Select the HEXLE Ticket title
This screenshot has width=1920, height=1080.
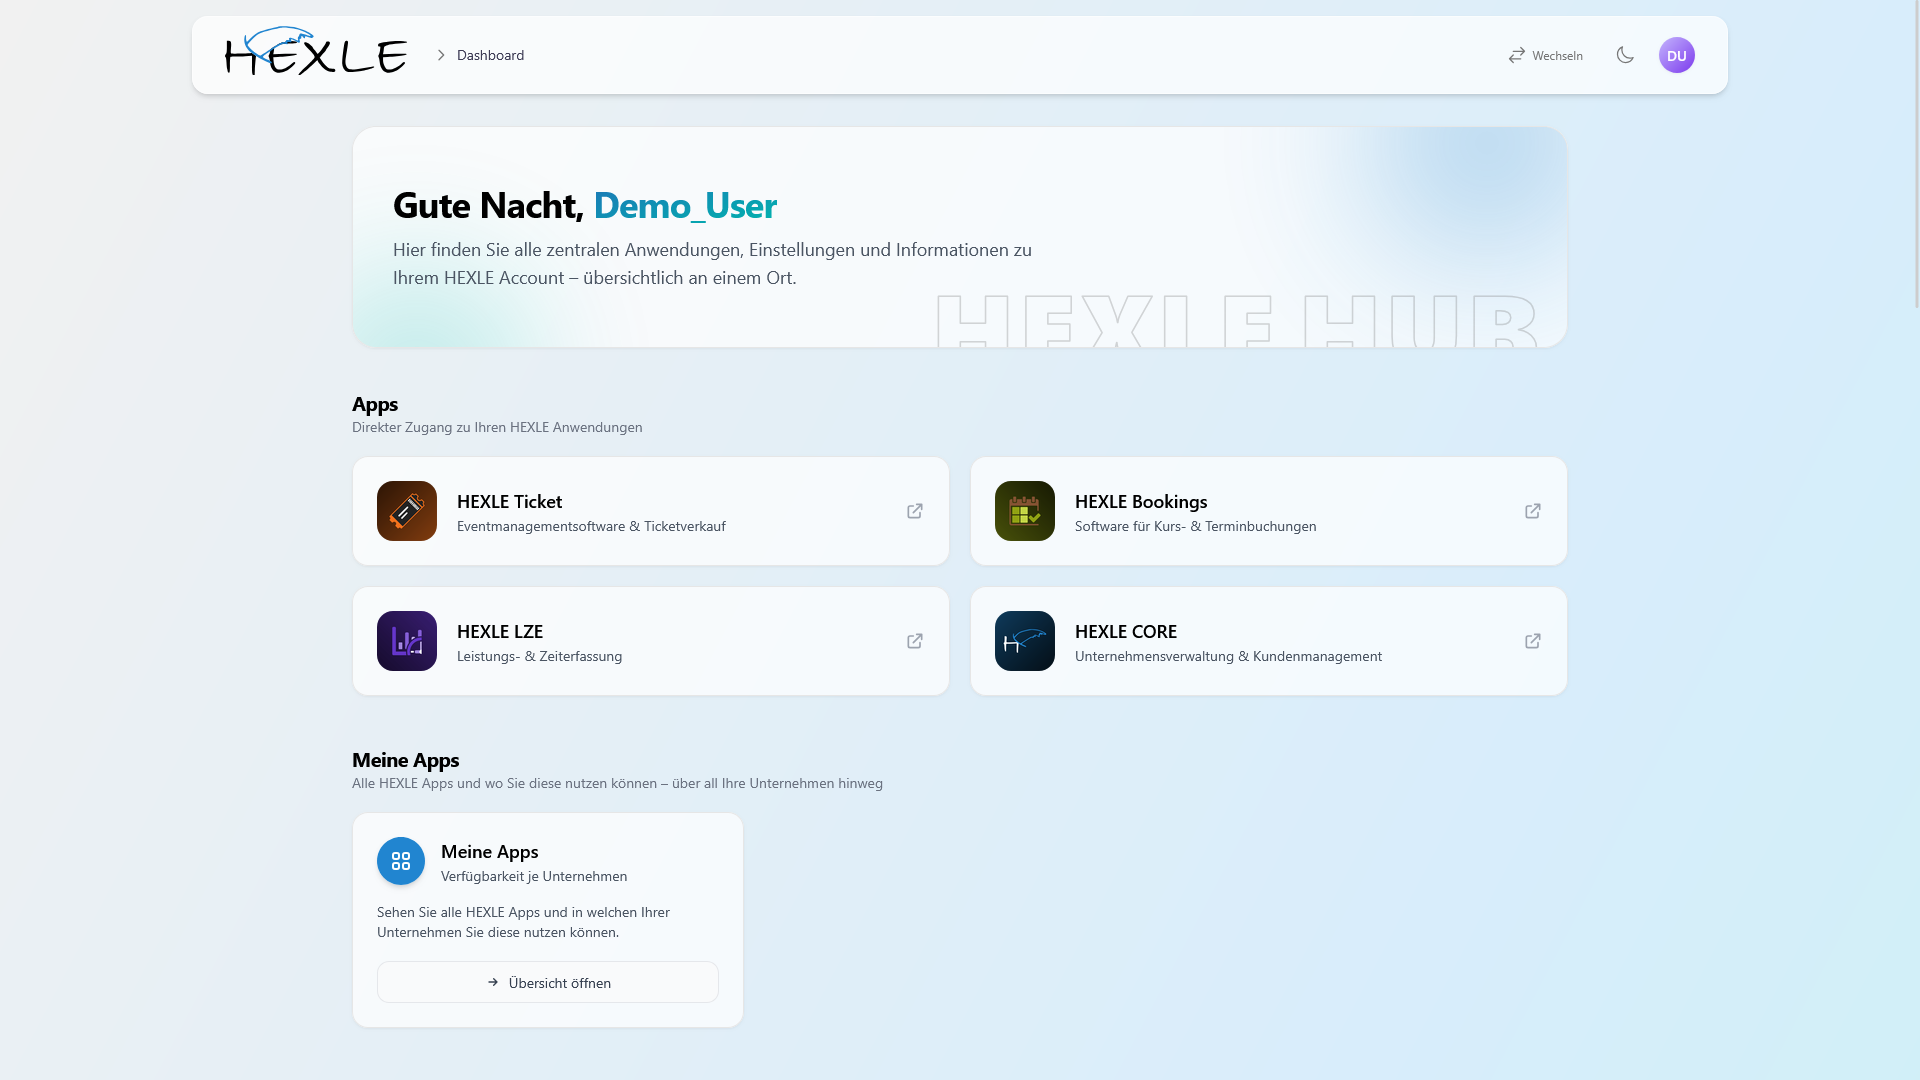point(509,501)
